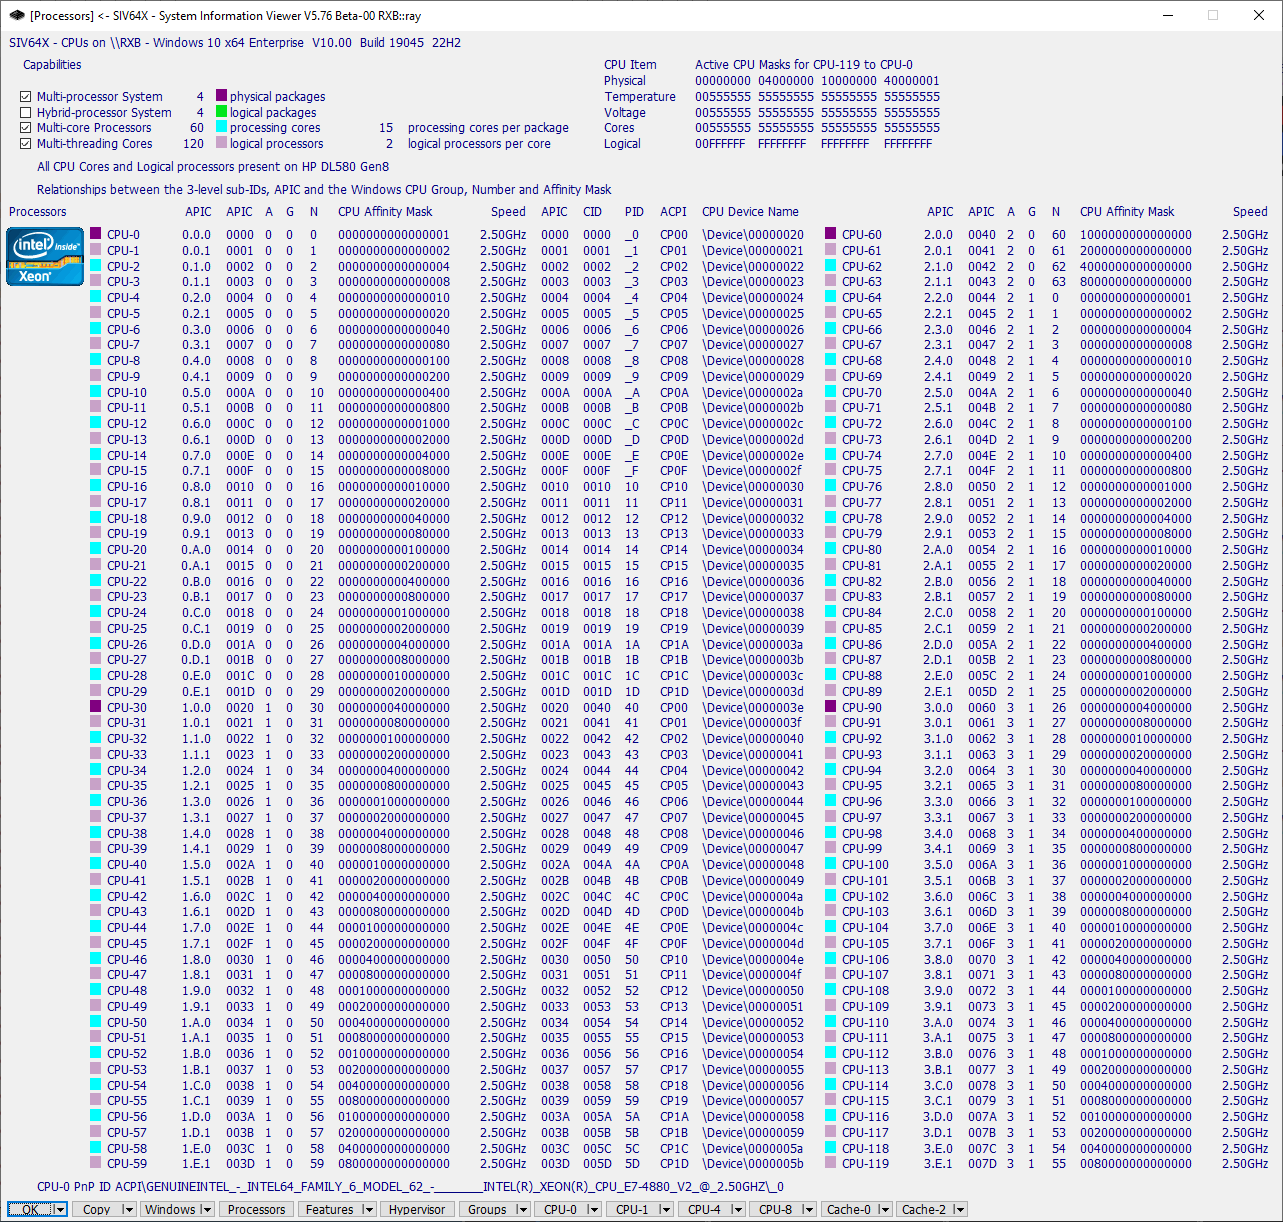
Task: Expand the Cache-0 dropdown arrow
Action: pyautogui.click(x=883, y=1210)
